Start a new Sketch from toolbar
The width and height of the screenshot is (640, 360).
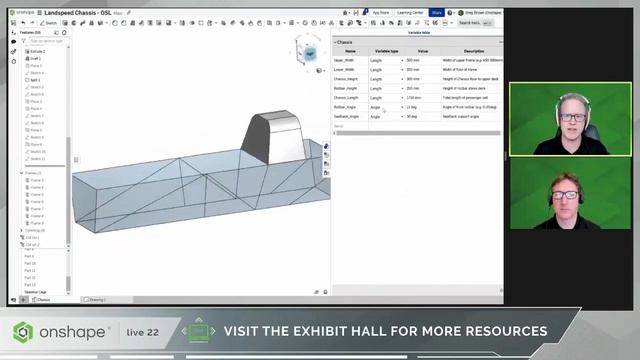pos(49,23)
